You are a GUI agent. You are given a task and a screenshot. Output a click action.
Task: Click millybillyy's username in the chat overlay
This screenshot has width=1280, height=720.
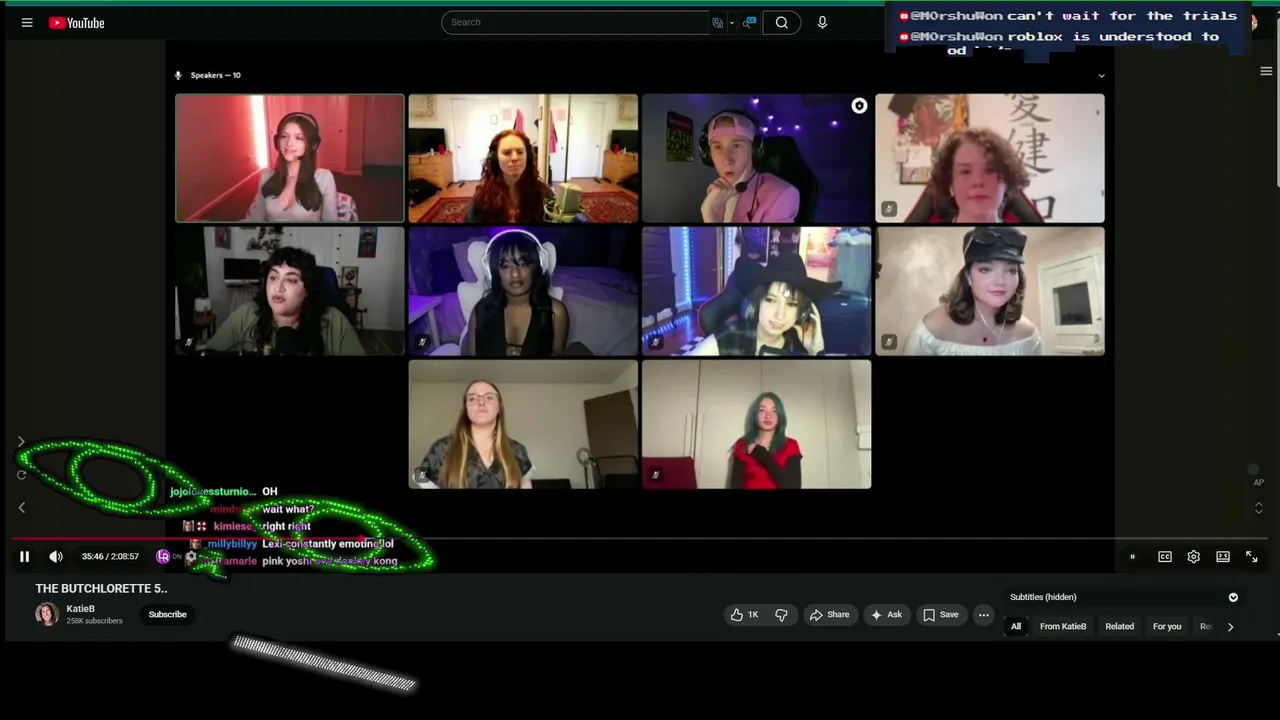232,544
